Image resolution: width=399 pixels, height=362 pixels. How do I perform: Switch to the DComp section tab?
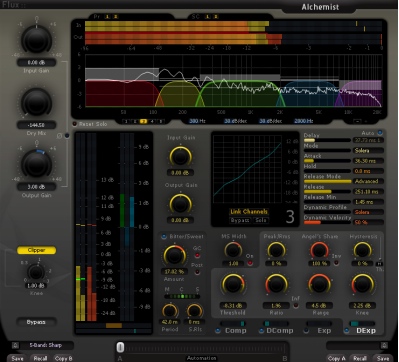(281, 331)
